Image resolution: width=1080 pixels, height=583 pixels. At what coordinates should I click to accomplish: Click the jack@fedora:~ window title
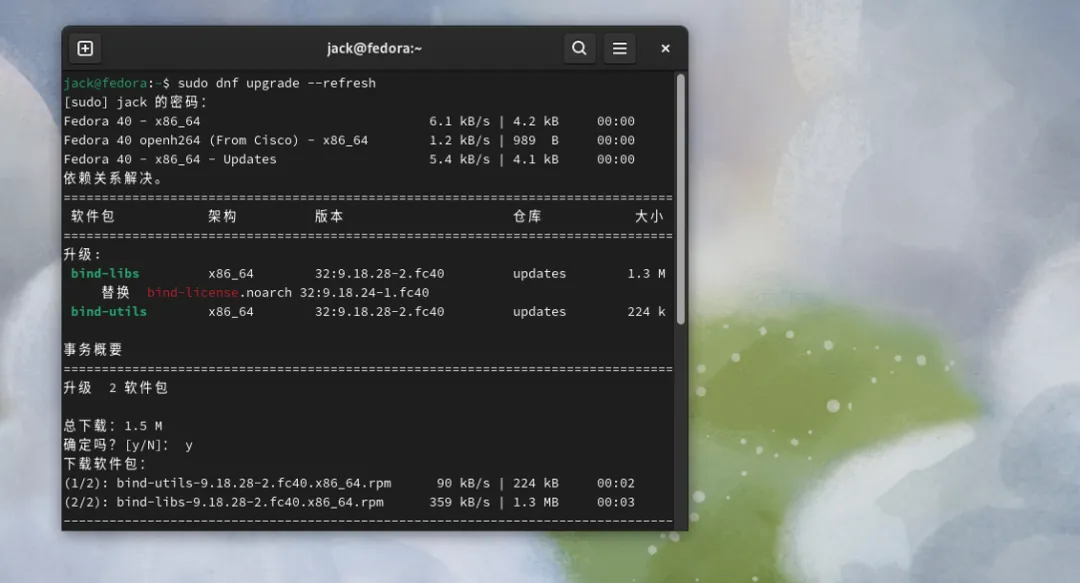(374, 48)
